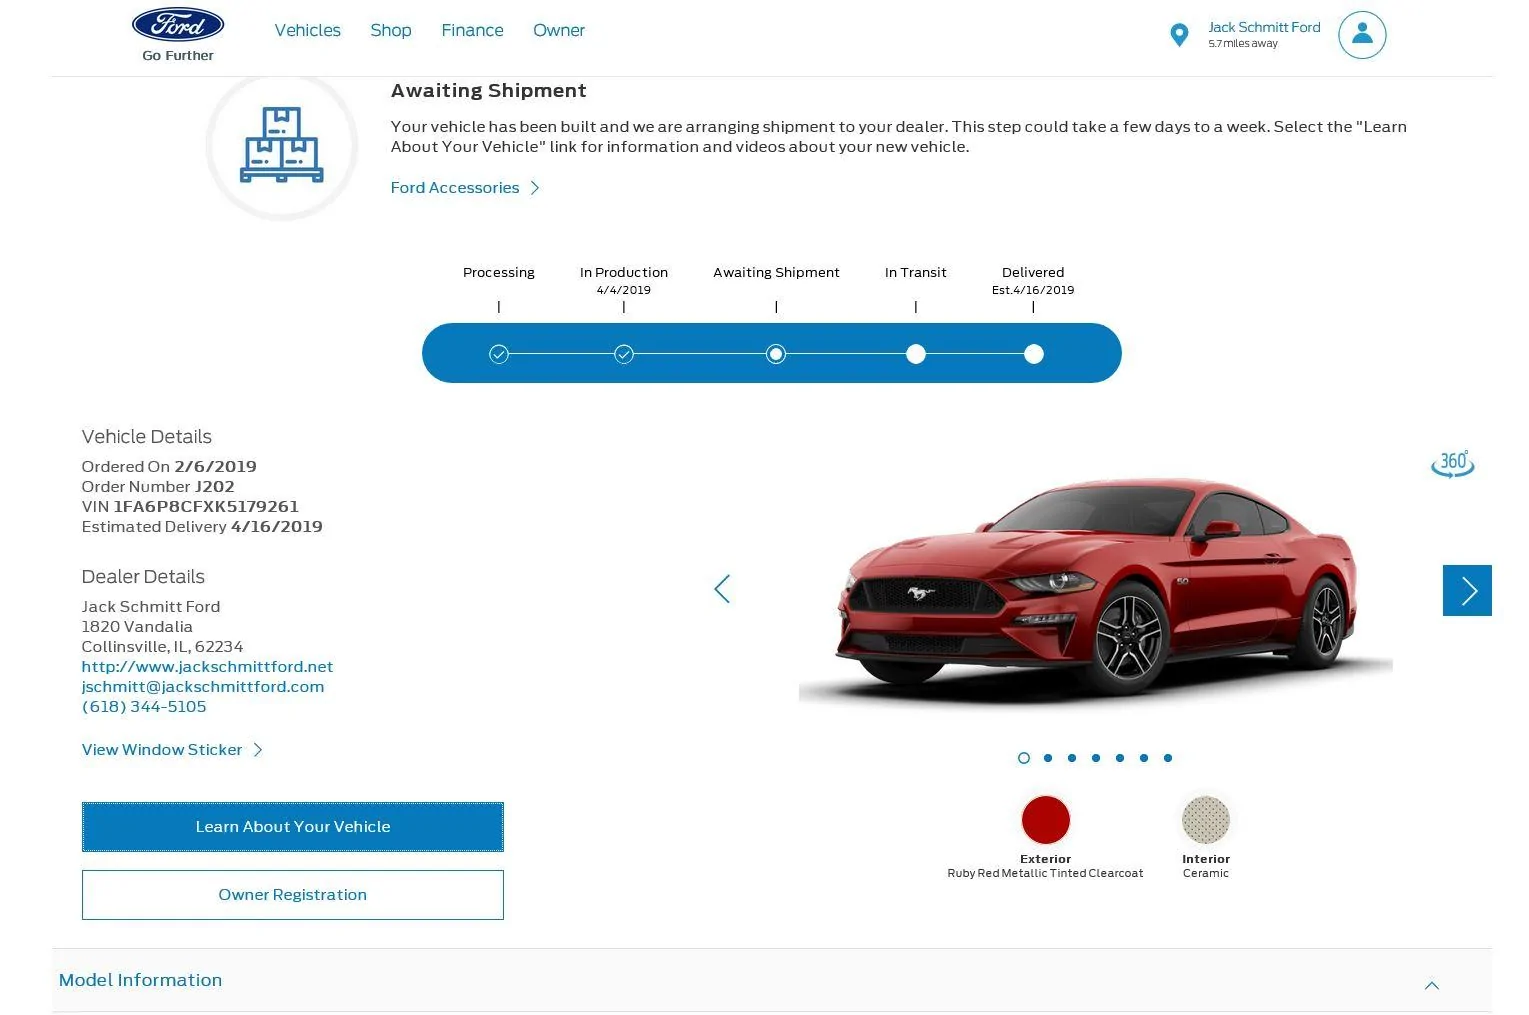
Task: Click the 1820 Vandalia address line
Action: tap(137, 627)
